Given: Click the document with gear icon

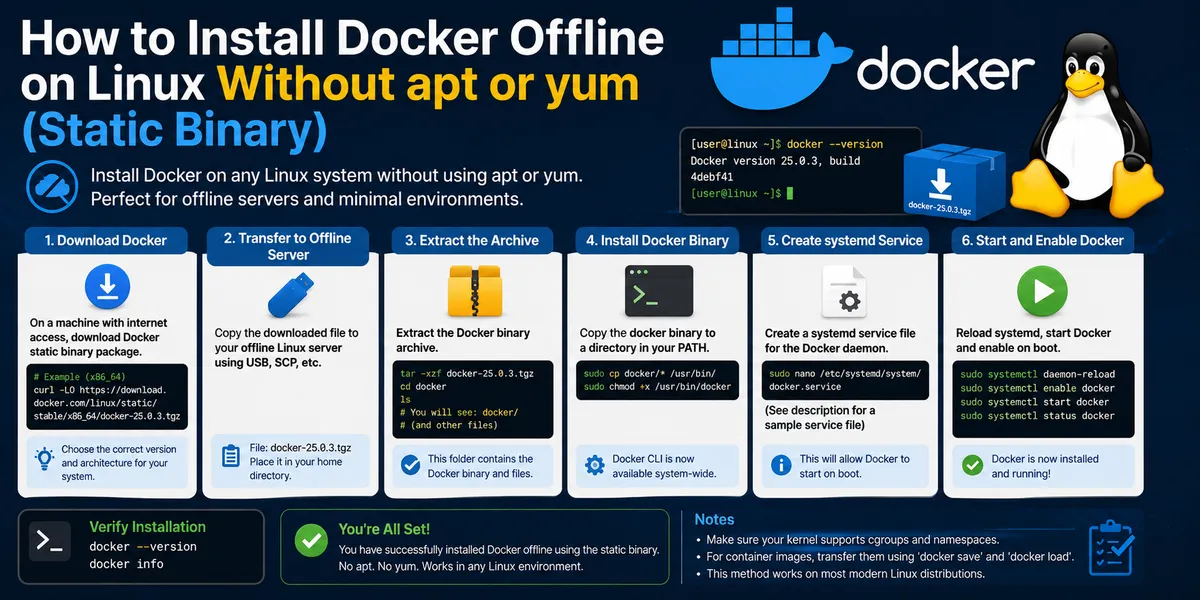Looking at the screenshot, I should tap(843, 291).
